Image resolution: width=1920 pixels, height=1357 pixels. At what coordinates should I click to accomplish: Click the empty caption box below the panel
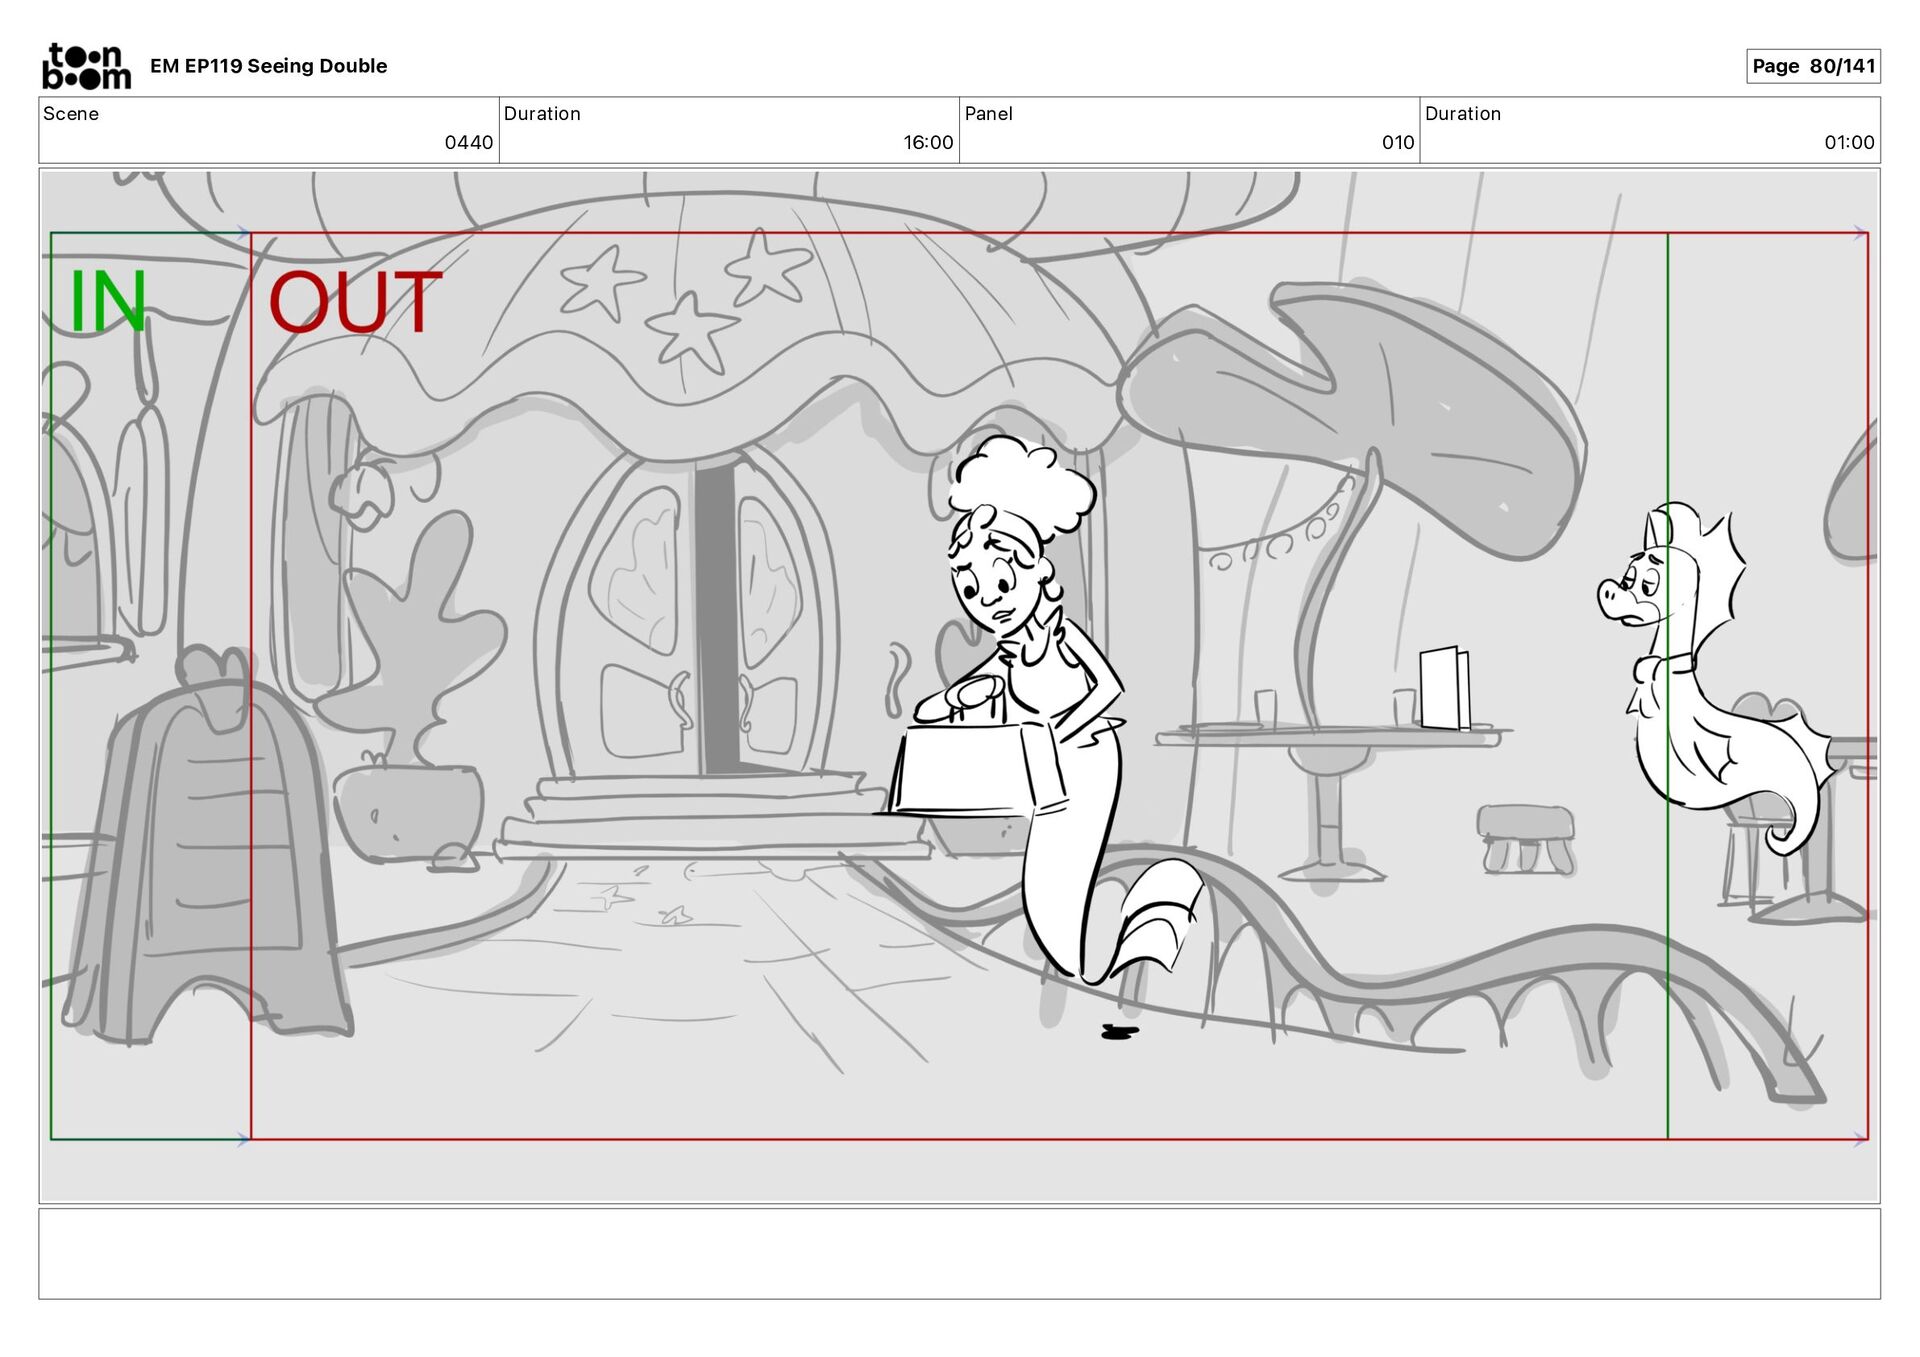(x=959, y=1254)
